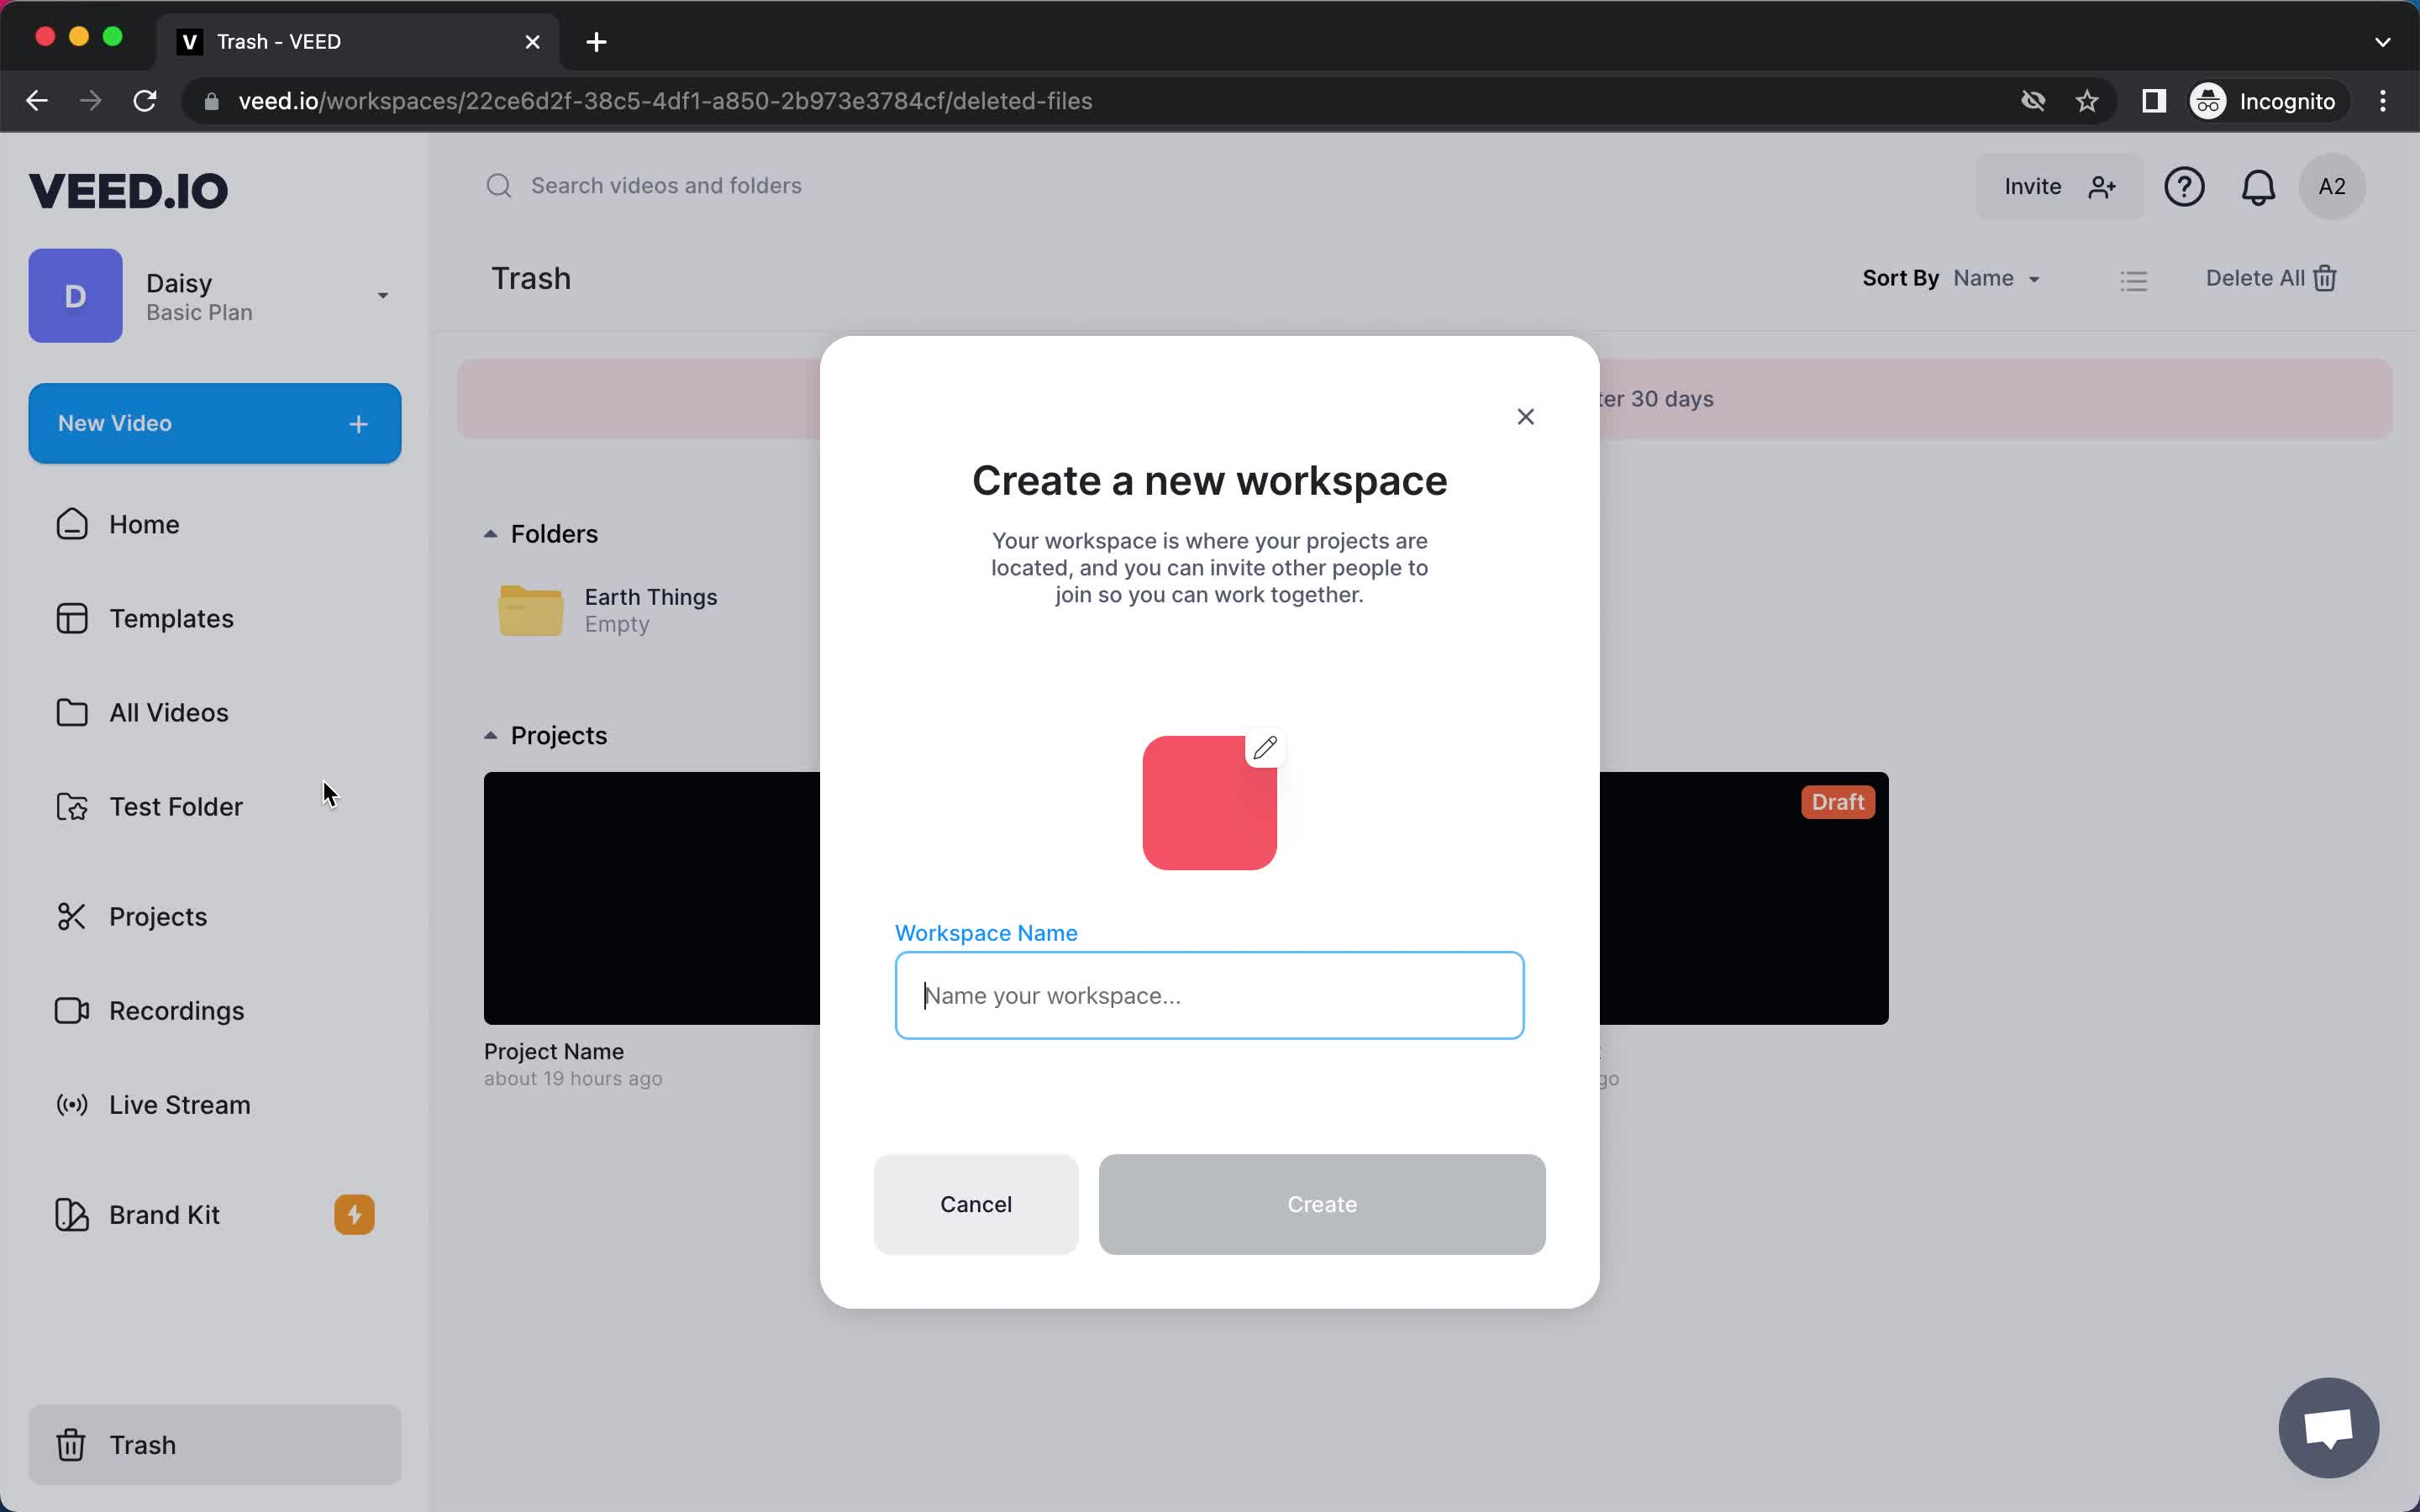Screen dimensions: 2420x1512
Task: Select the Templates sidebar item
Action: coord(171,617)
